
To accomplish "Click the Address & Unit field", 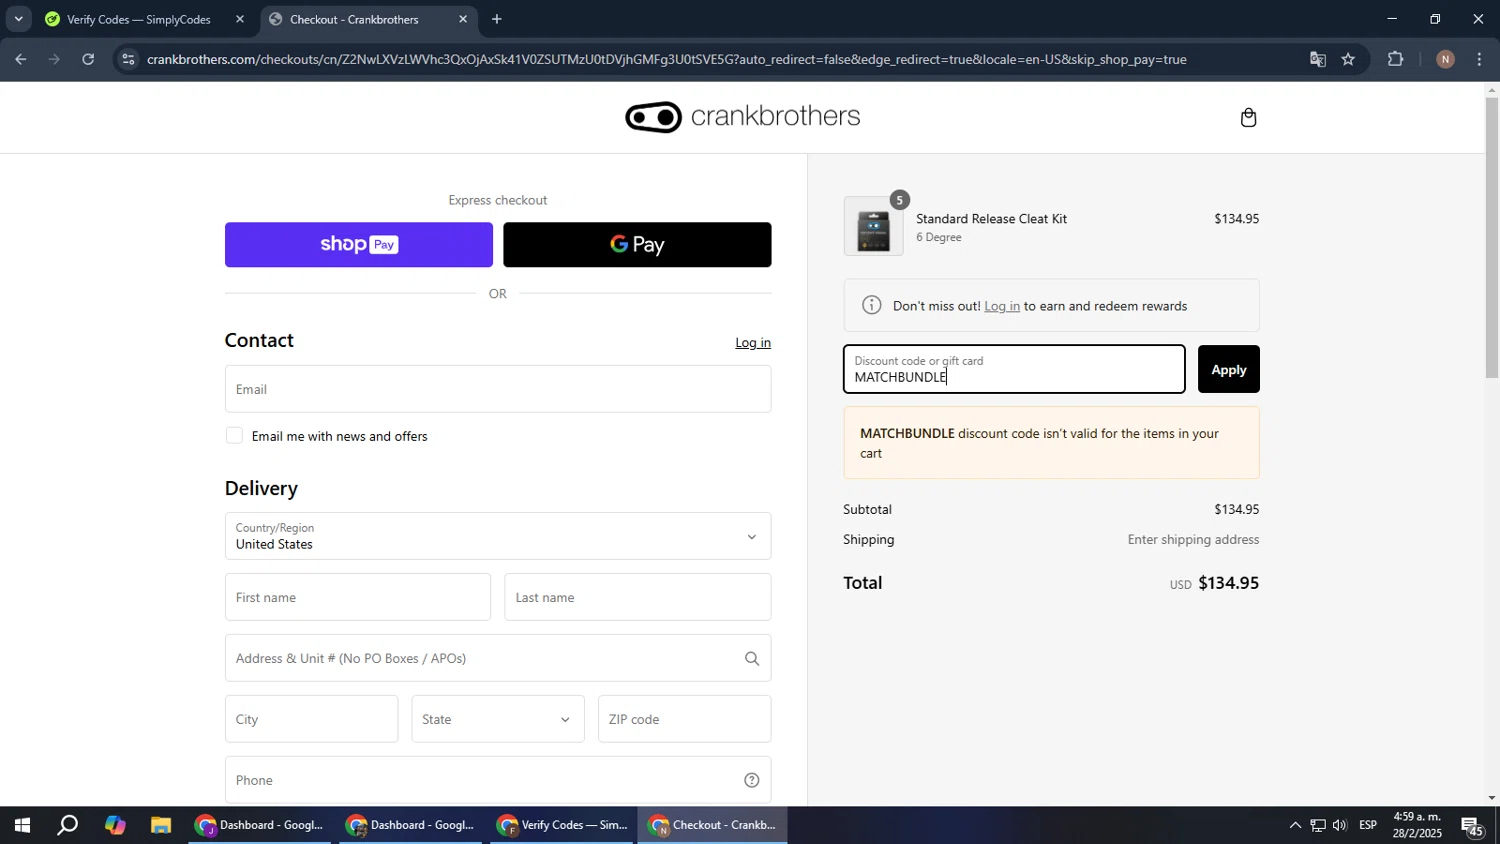I will coord(498,658).
